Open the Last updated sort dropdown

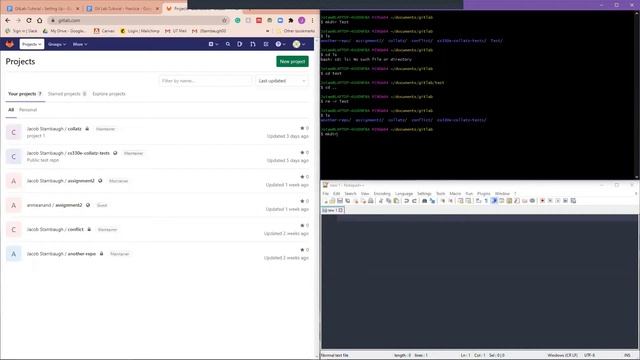(x=282, y=81)
